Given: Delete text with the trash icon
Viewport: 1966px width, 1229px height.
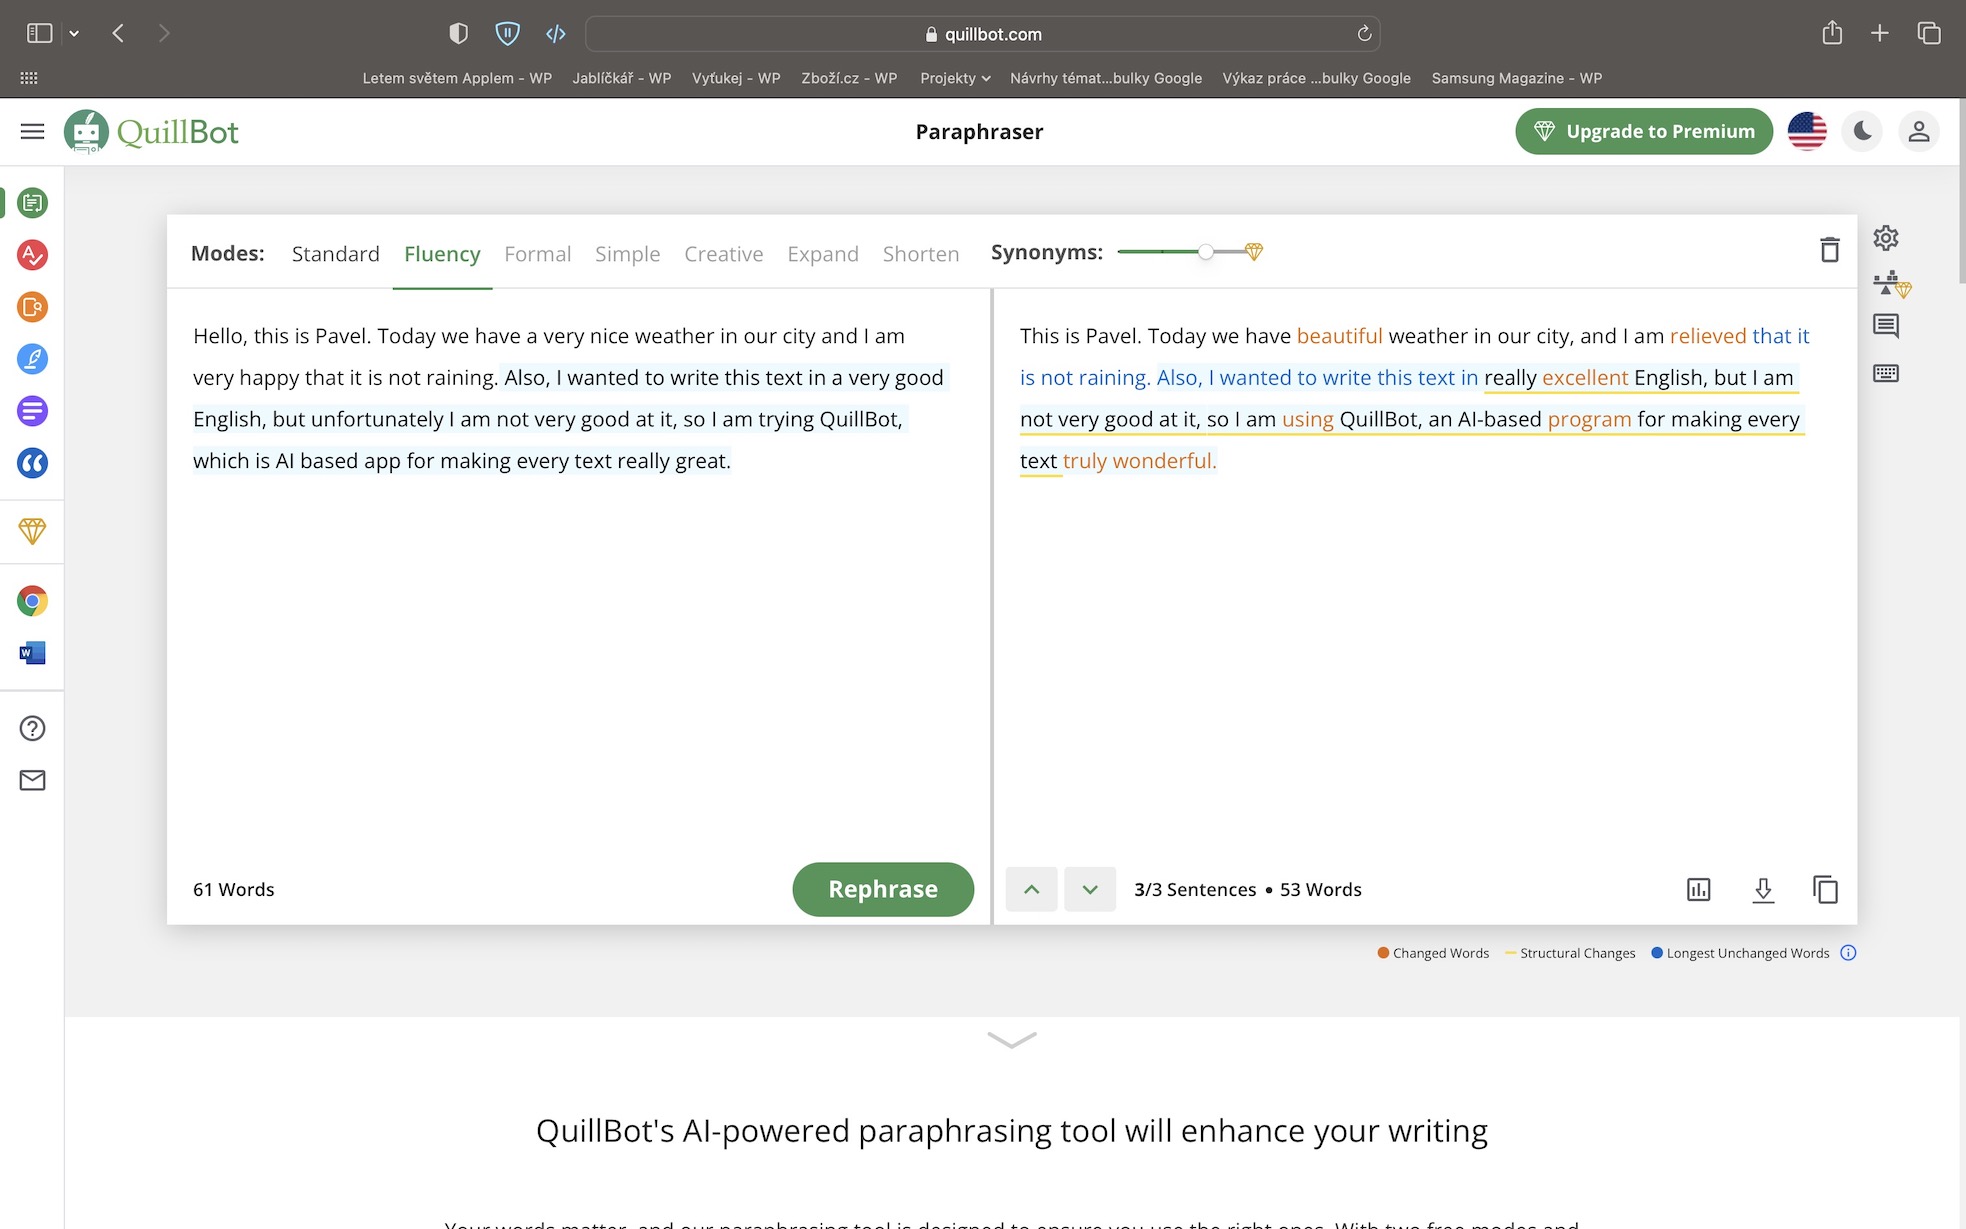Looking at the screenshot, I should [1829, 250].
